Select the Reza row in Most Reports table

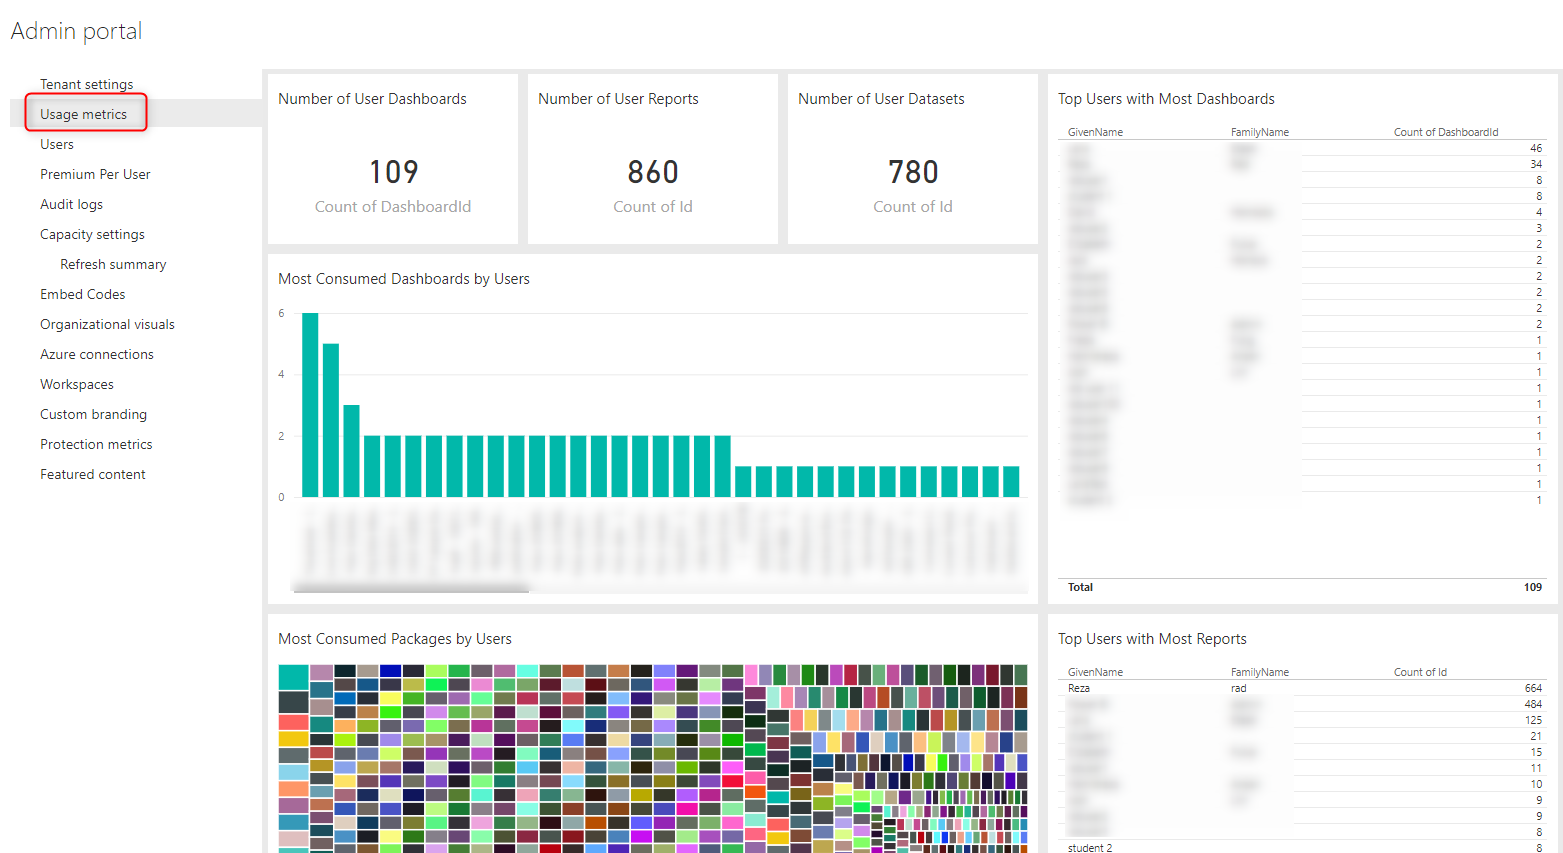click(x=1079, y=688)
